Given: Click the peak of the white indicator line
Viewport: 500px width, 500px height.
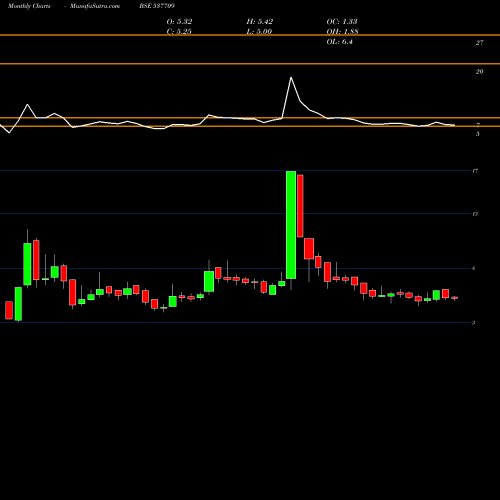Looking at the screenshot, I should click(291, 78).
